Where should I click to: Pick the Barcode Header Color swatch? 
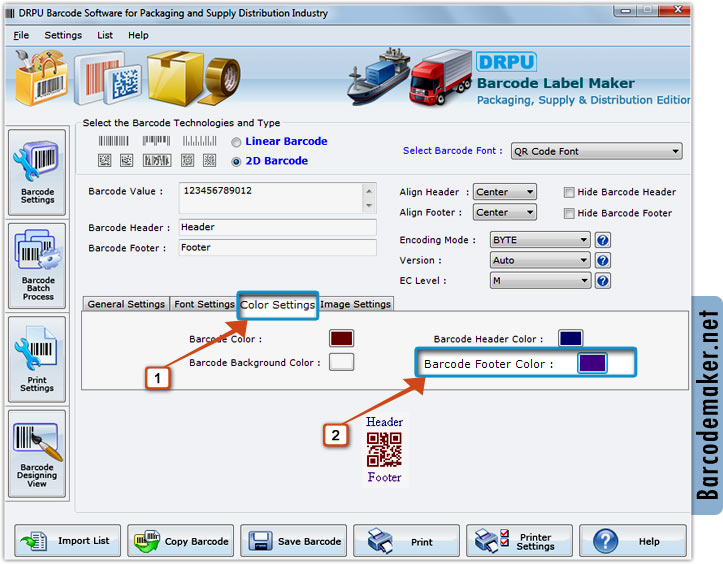(x=570, y=338)
